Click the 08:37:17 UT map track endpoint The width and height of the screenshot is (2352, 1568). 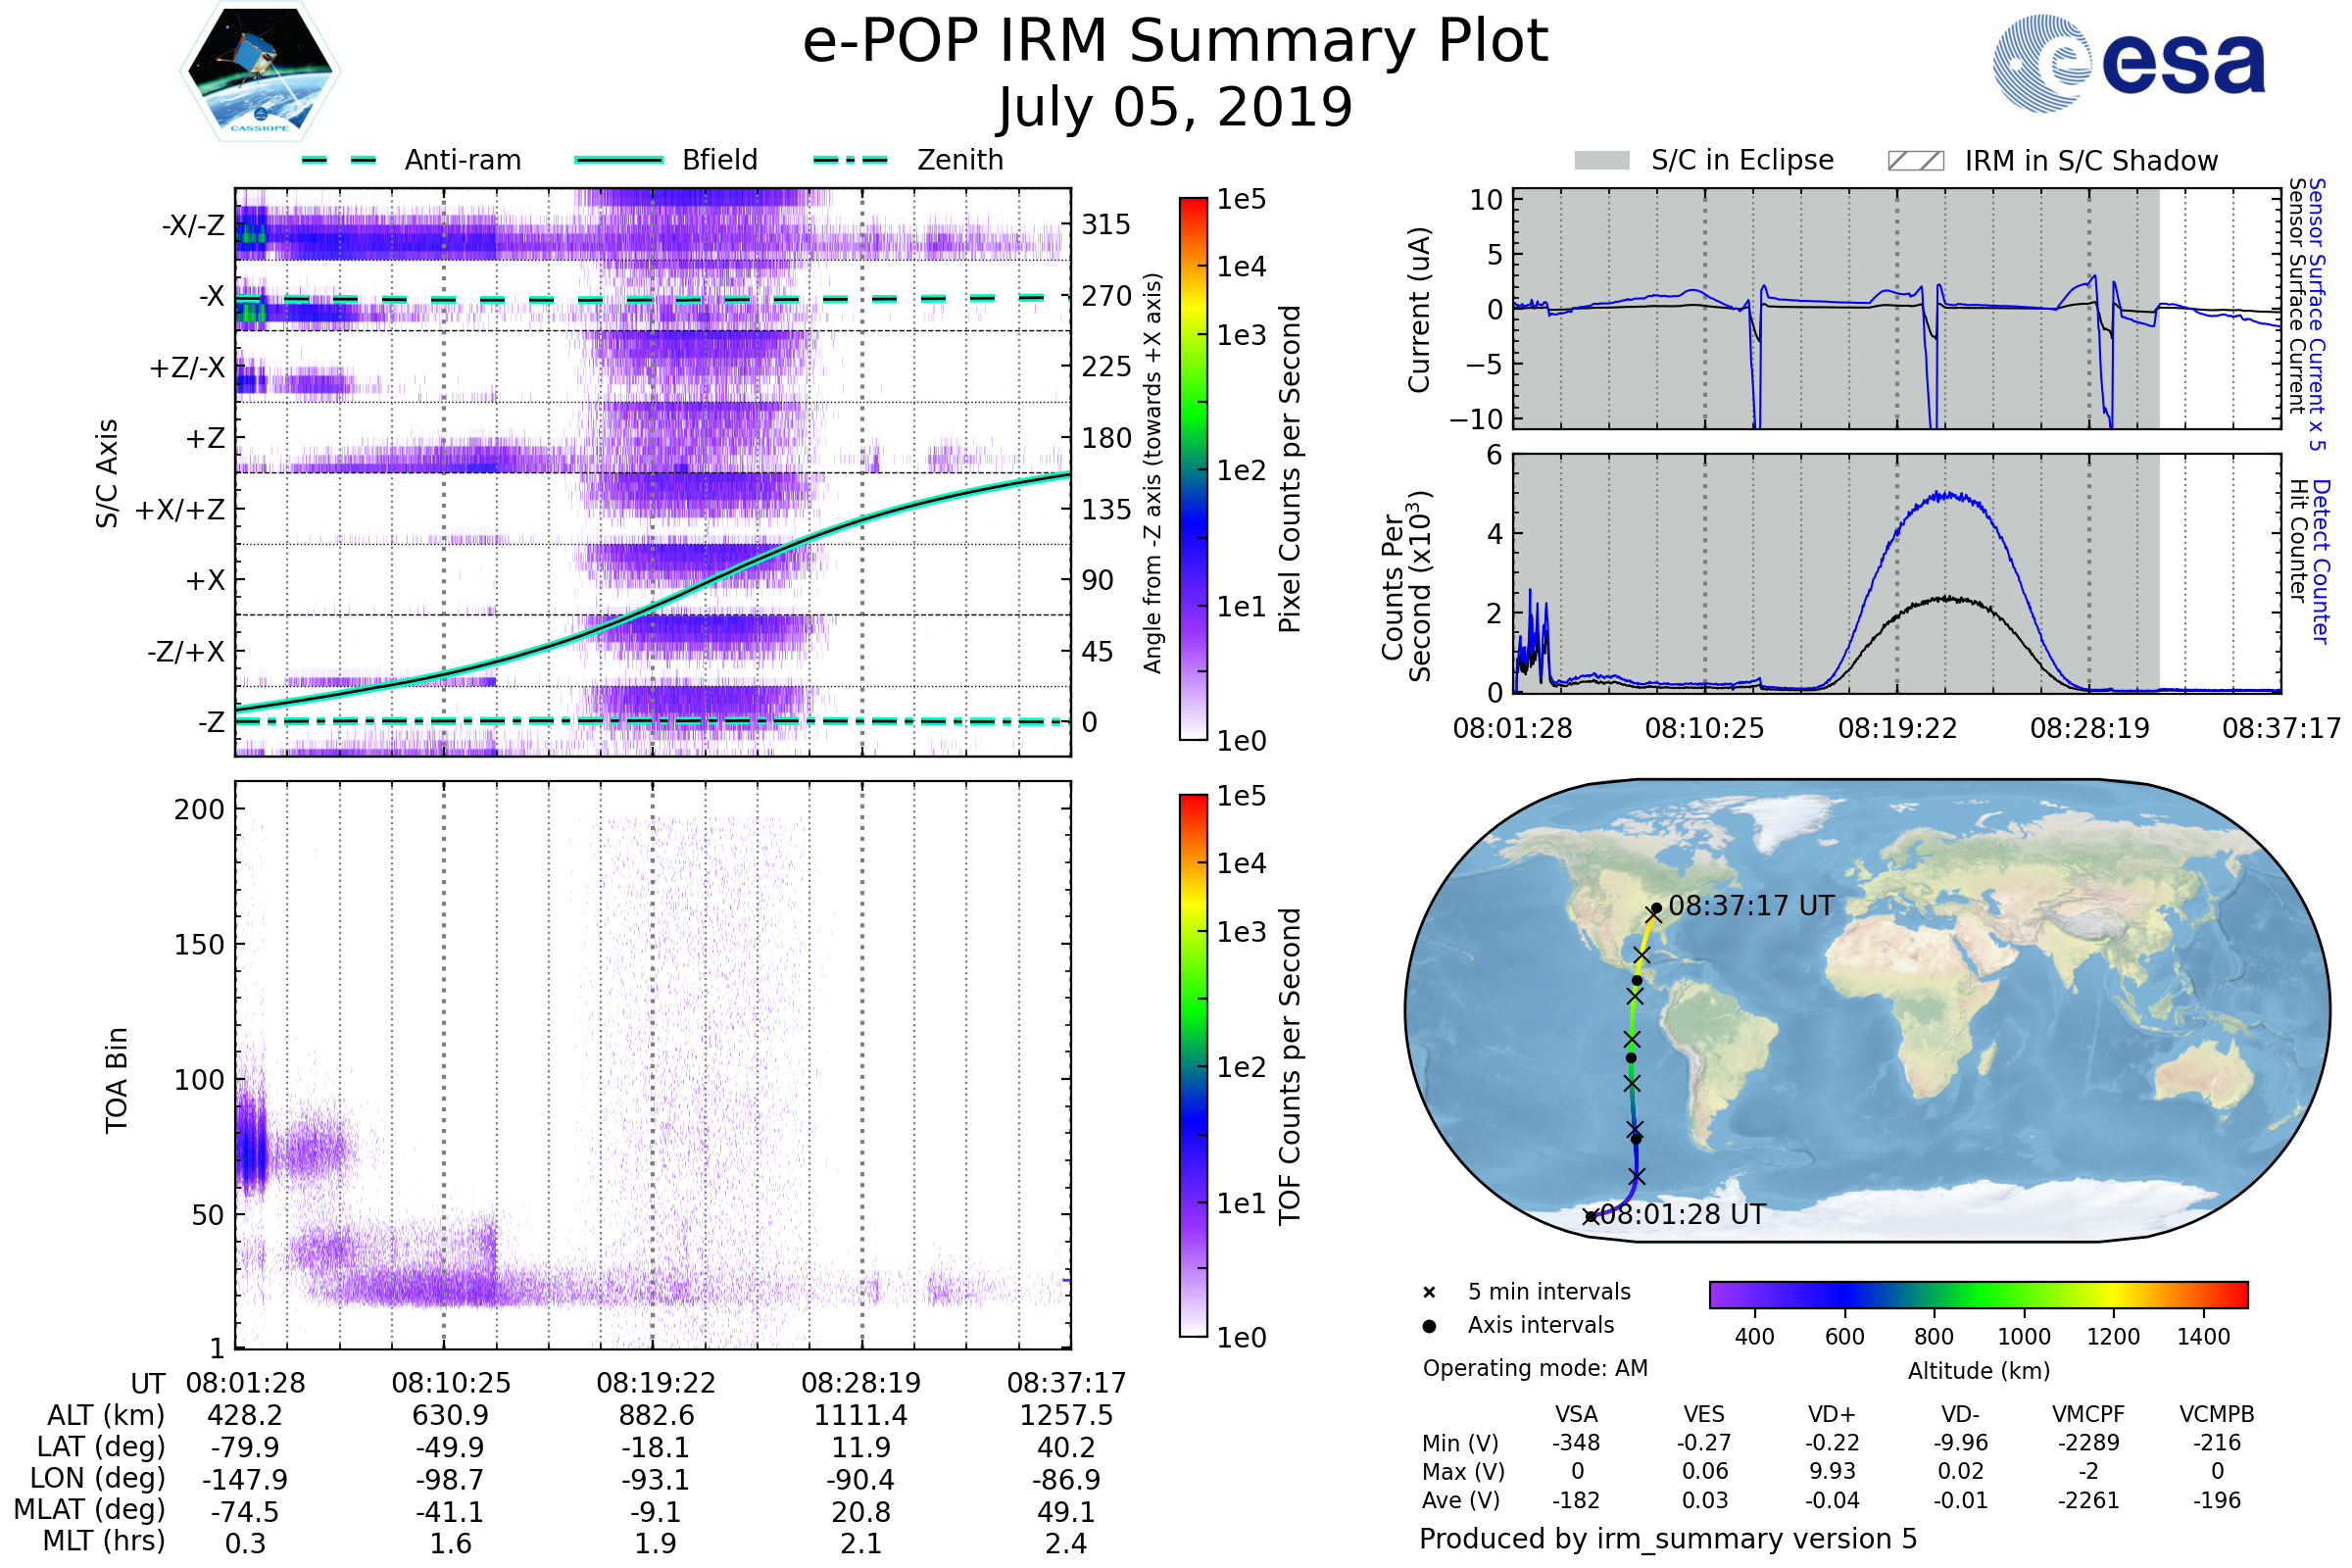1656,909
